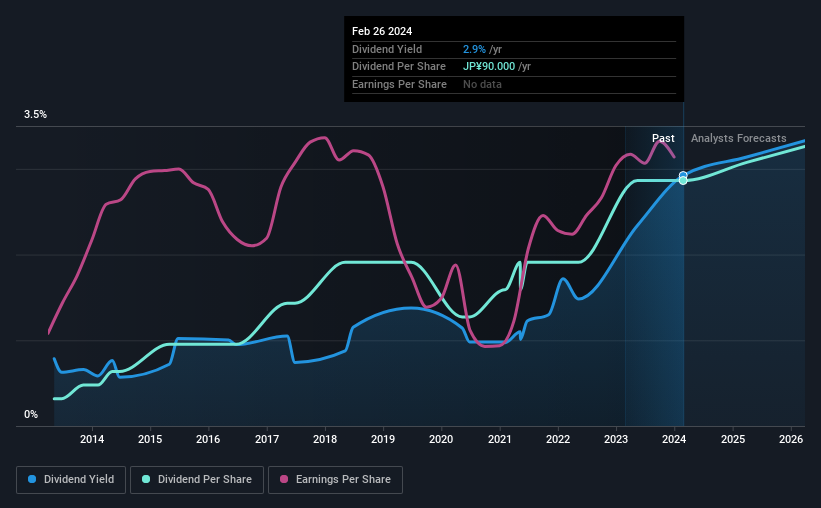Click the blue Dividend Yield legend dot

pos(32,479)
